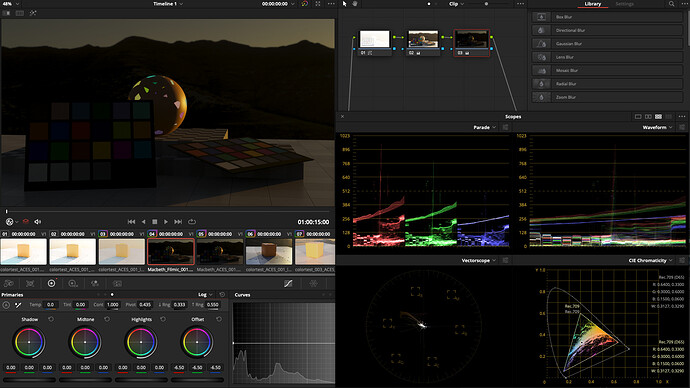This screenshot has height=388, width=690.
Task: Toggle loop playback button
Action: pos(192,222)
